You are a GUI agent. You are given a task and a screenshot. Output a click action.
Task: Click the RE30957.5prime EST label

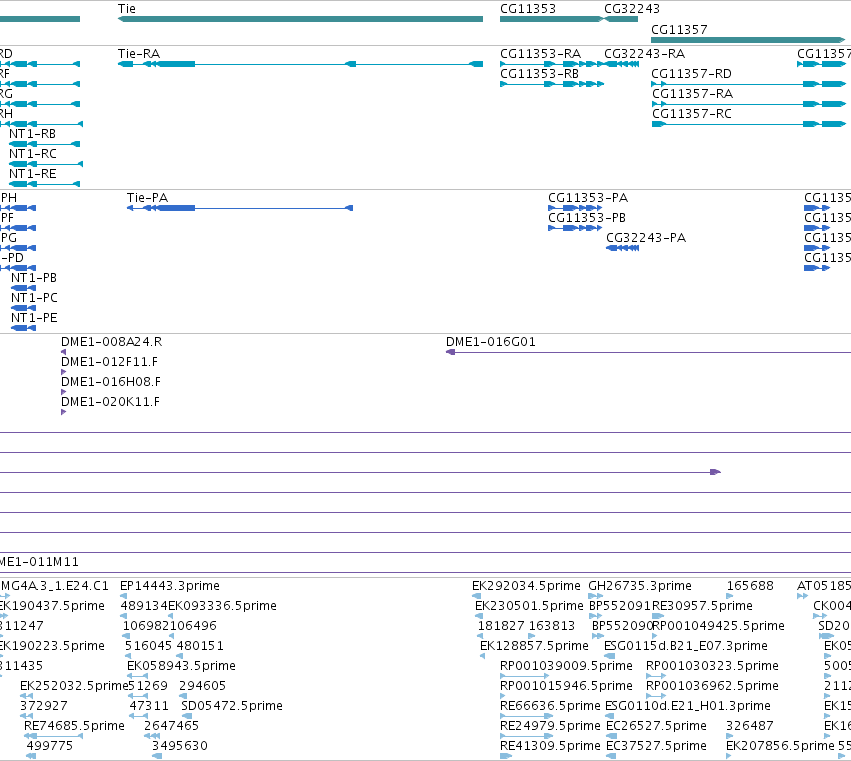click(702, 606)
